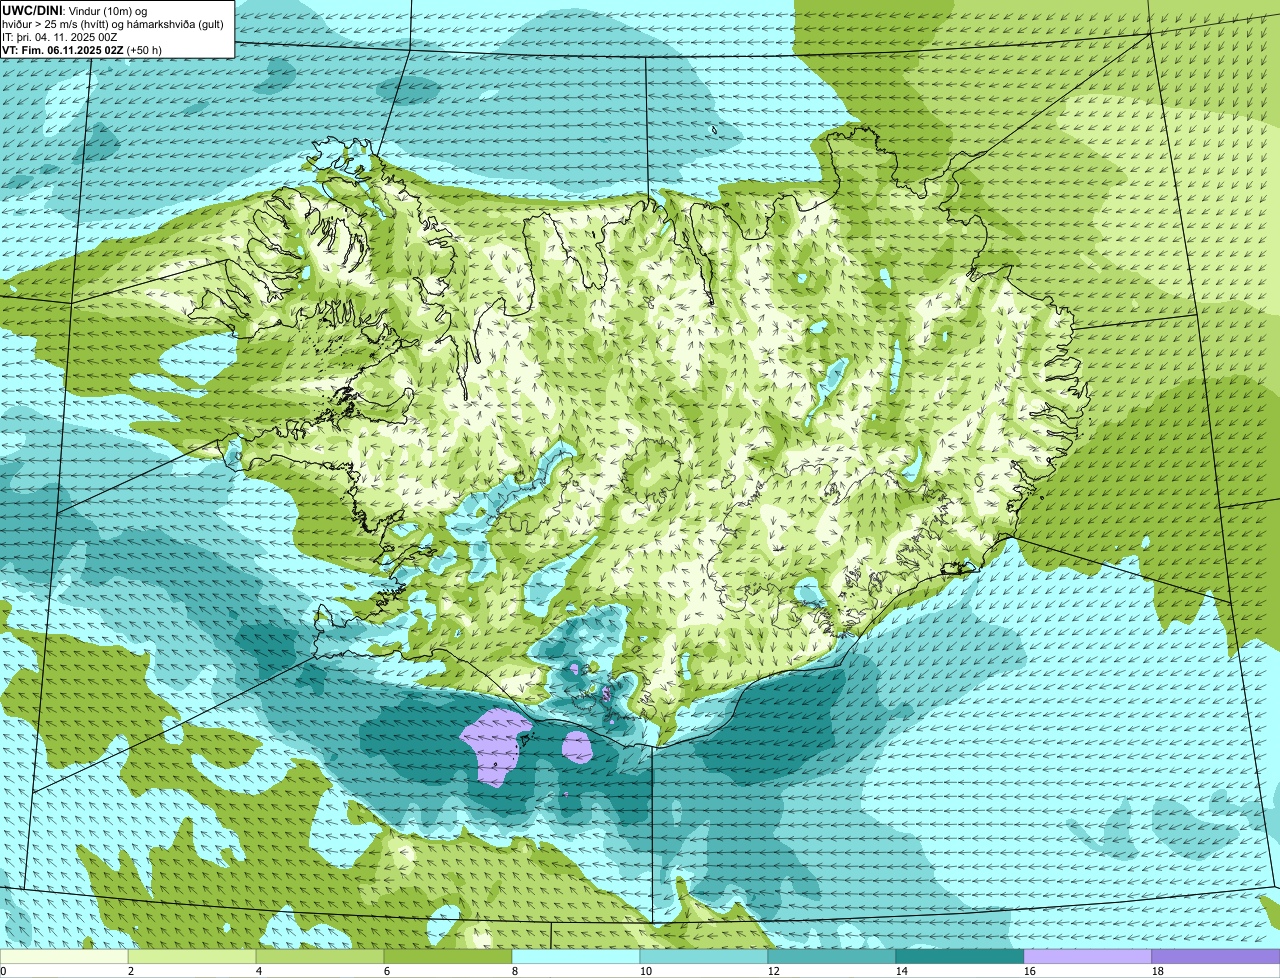Click the darker purple legend swatch above 18

point(1216,957)
